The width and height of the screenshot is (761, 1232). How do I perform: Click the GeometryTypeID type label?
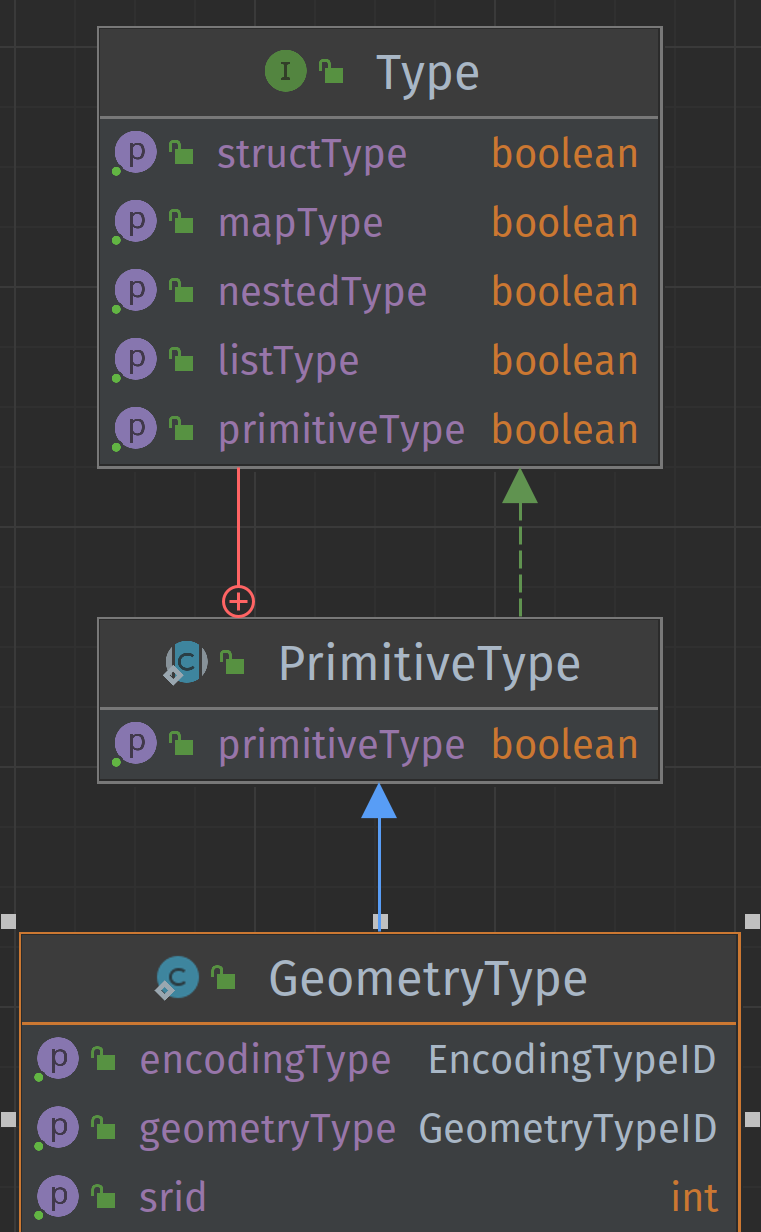point(568,1128)
